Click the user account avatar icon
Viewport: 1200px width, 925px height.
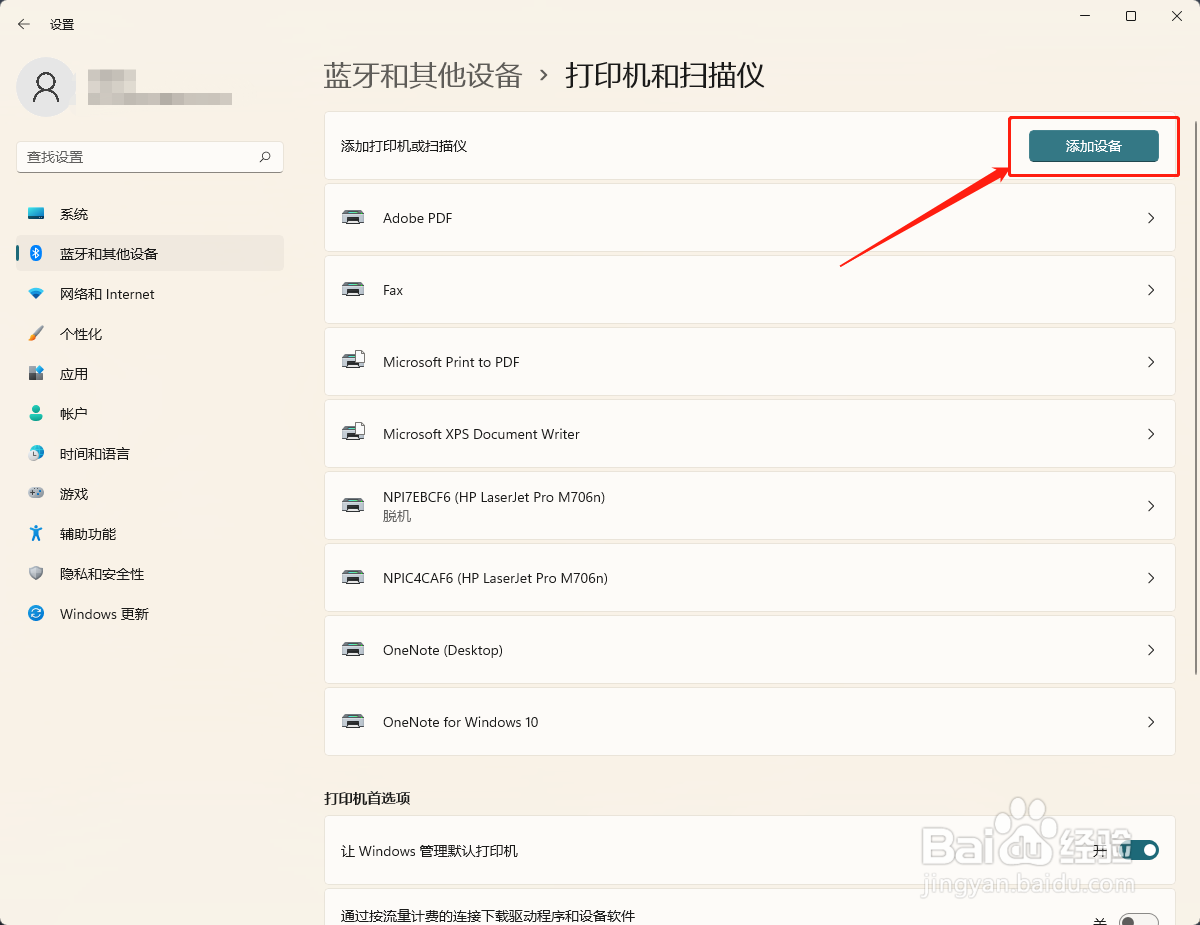click(46, 87)
